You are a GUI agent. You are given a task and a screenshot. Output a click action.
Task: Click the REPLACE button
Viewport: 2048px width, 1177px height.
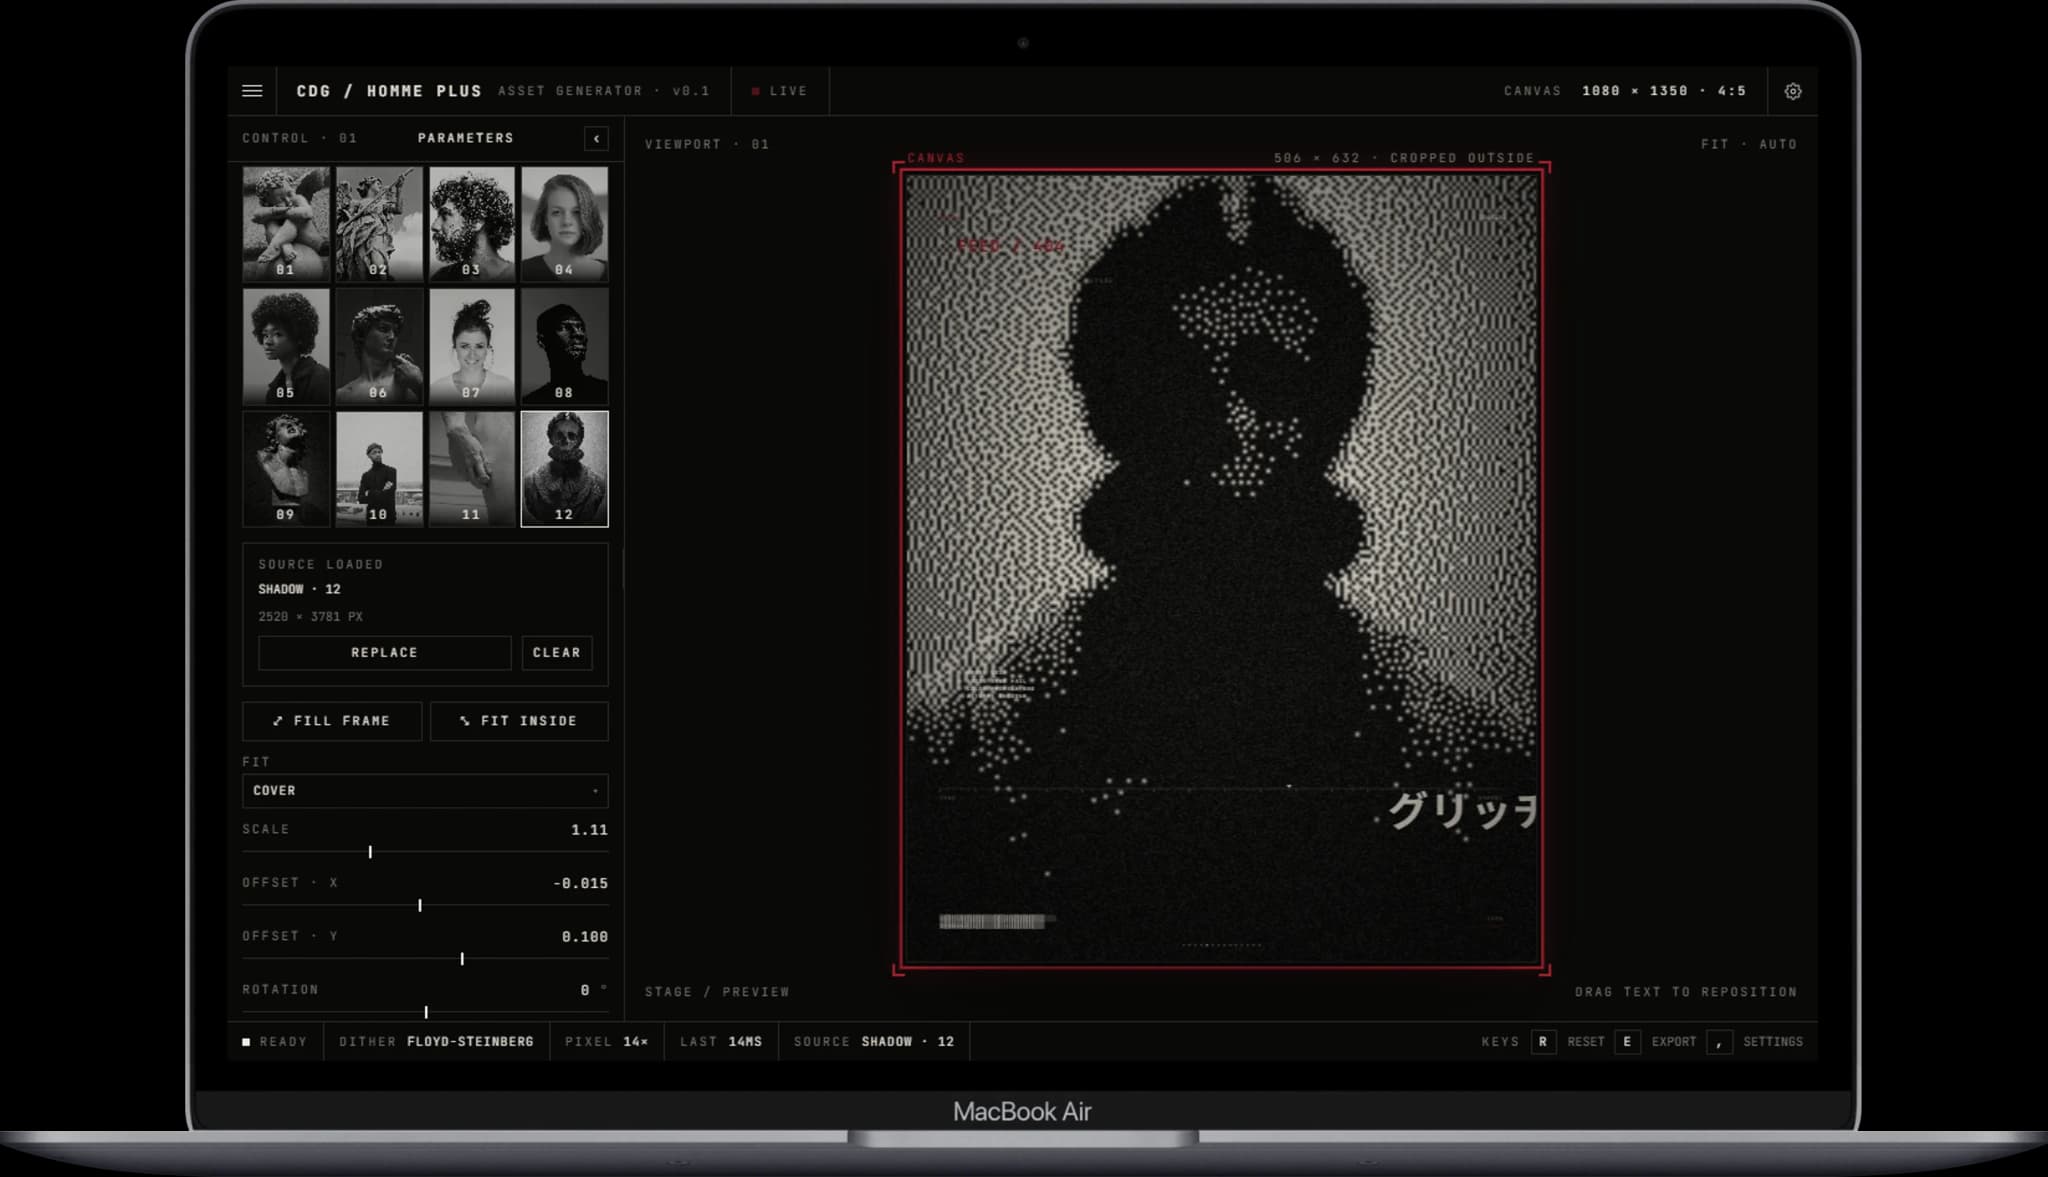pyautogui.click(x=384, y=653)
